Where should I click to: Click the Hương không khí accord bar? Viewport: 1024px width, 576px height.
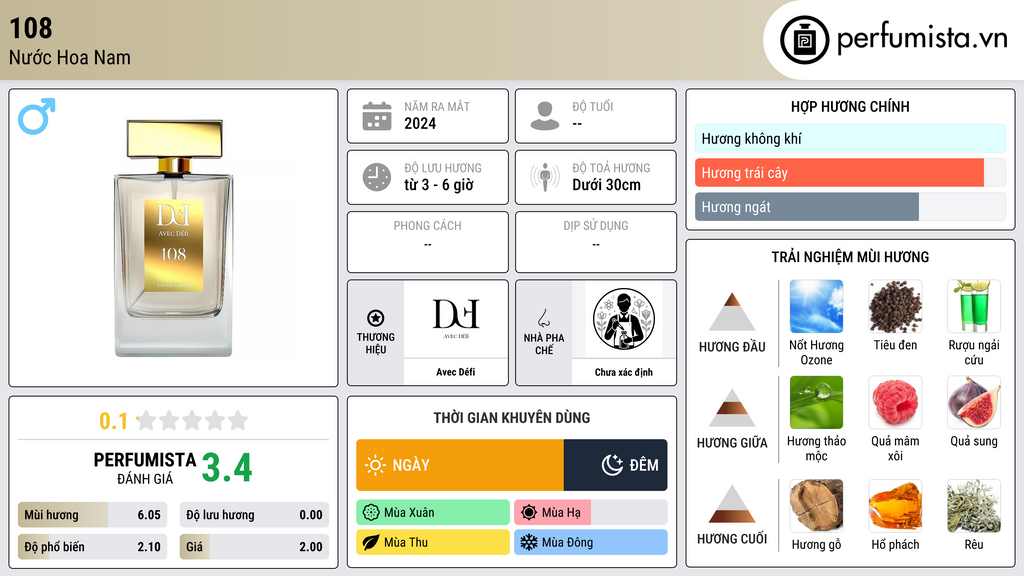(x=850, y=138)
